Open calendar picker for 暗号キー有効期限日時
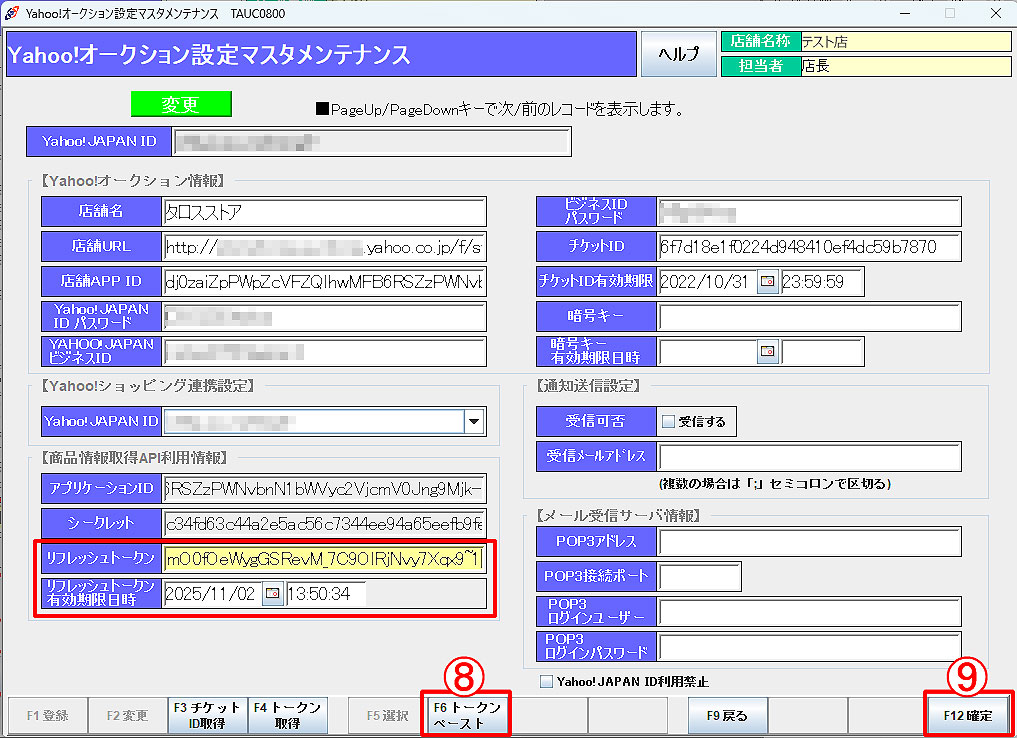 point(768,351)
